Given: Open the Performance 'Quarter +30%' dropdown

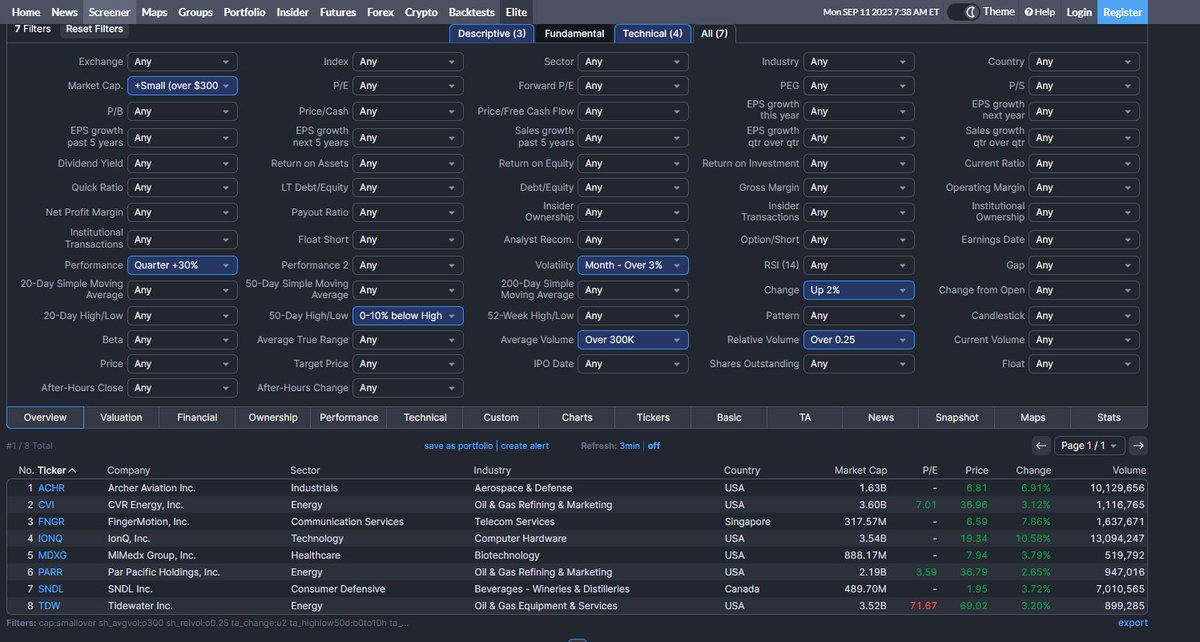Looking at the screenshot, I should pos(182,264).
